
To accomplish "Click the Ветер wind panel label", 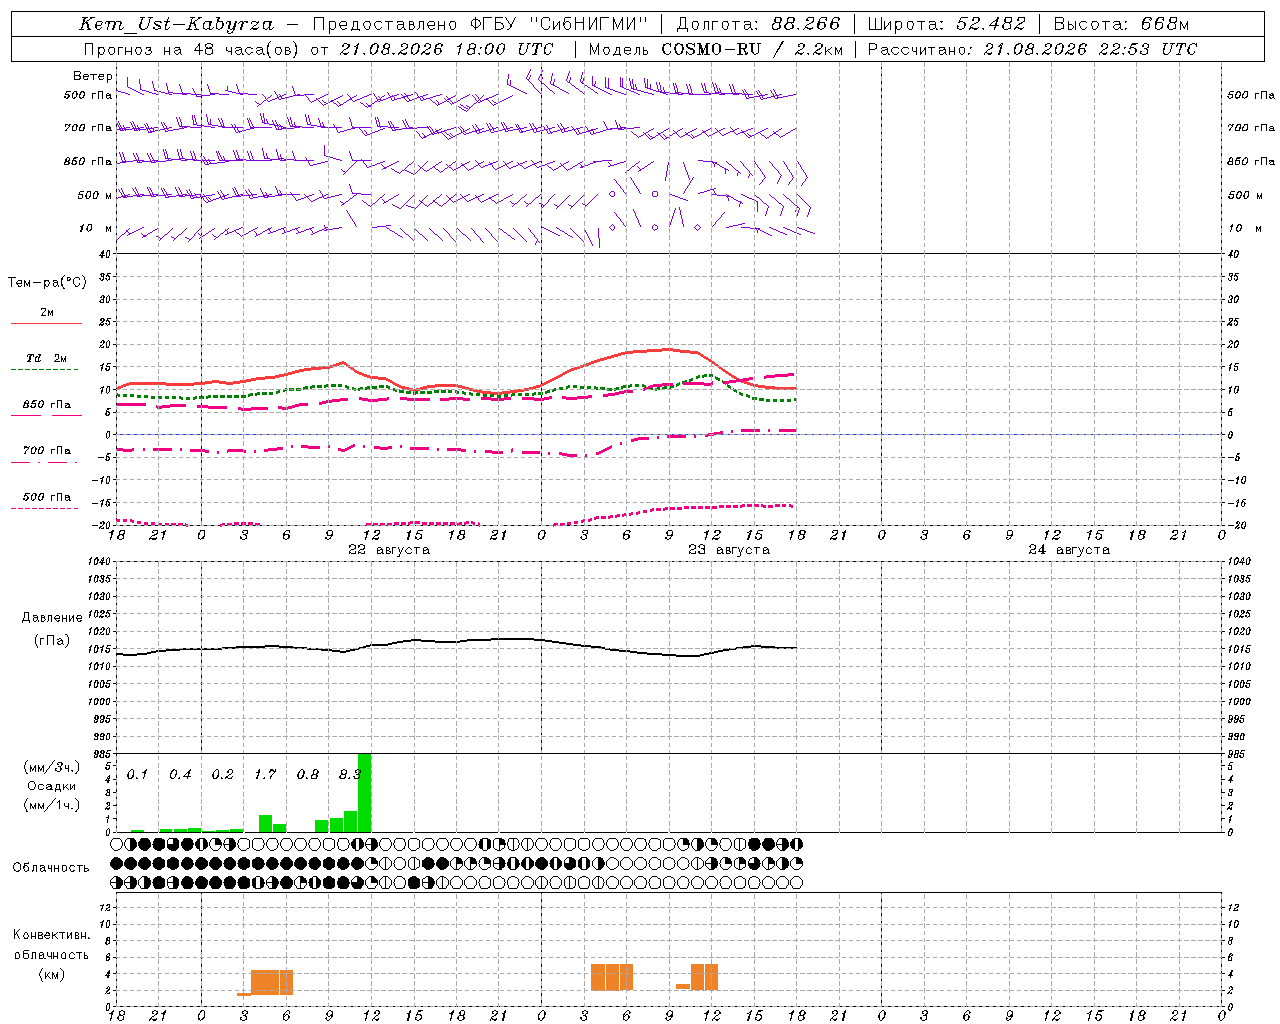I will 93,76.
